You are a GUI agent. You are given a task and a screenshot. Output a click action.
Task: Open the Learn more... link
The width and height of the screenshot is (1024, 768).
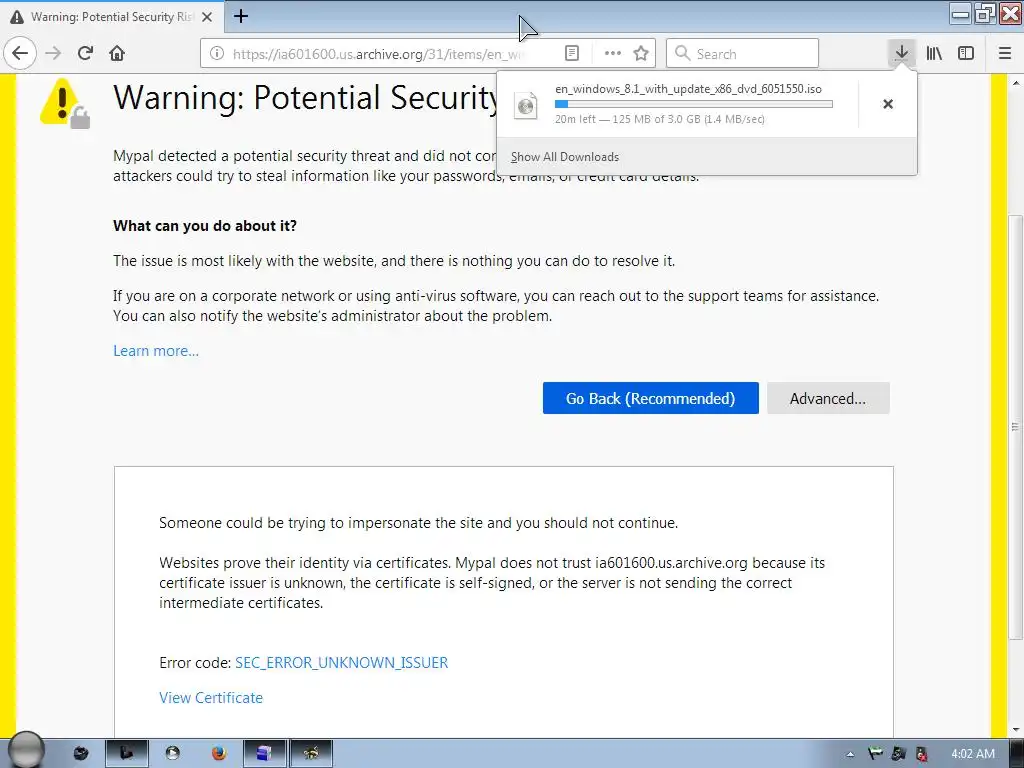pos(156,351)
